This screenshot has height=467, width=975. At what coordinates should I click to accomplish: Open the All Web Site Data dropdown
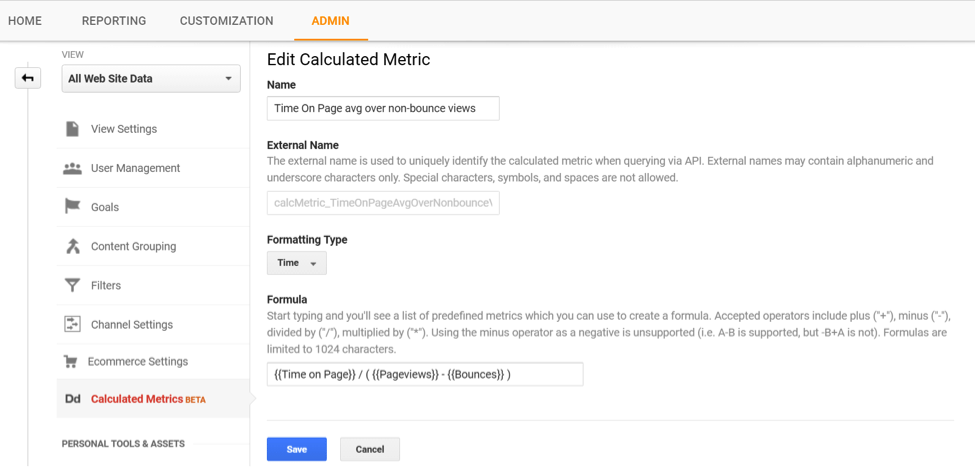coord(151,78)
